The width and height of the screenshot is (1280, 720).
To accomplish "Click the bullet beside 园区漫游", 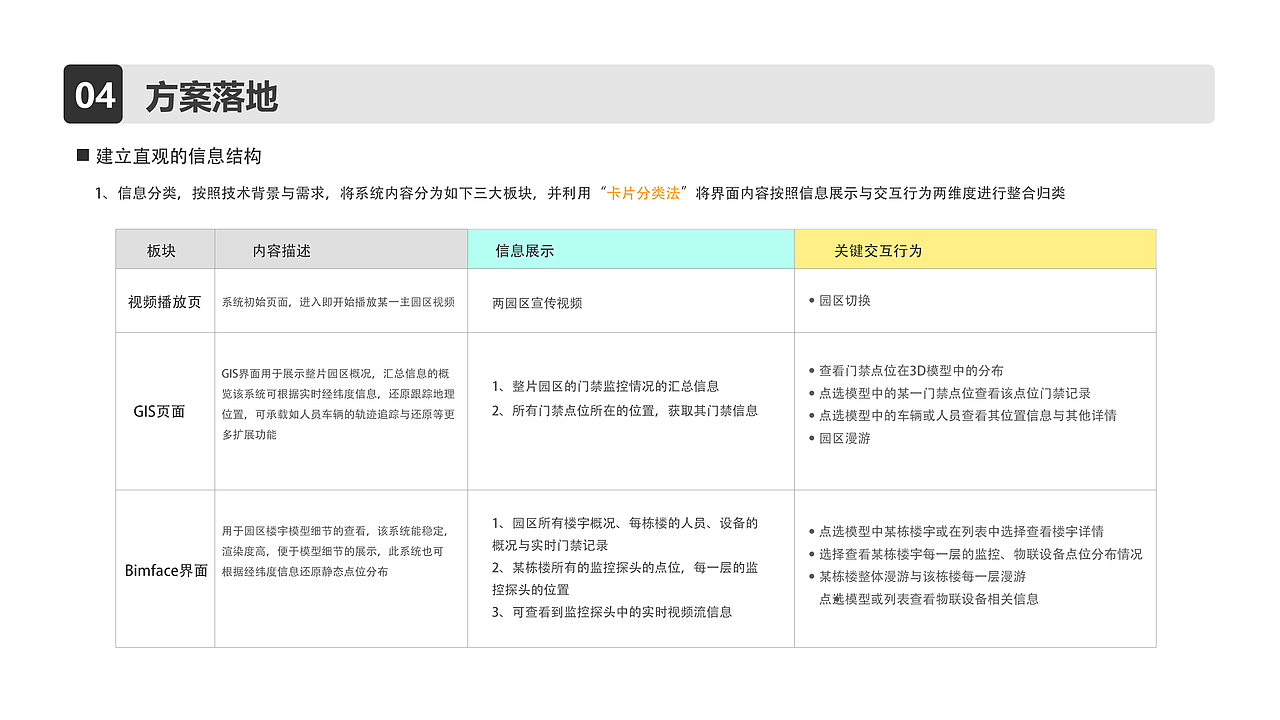I will (x=813, y=436).
